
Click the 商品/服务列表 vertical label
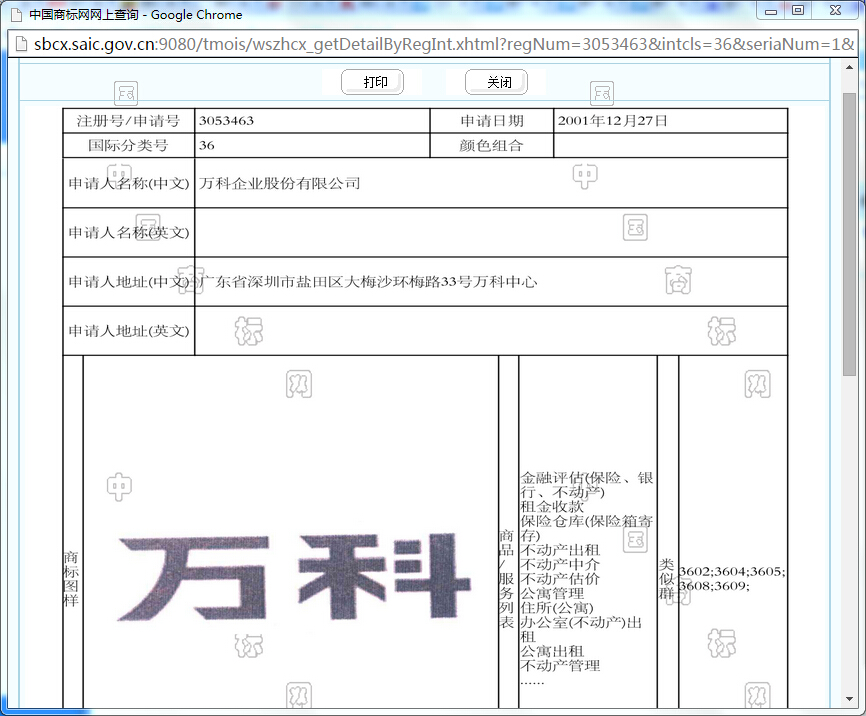click(507, 579)
